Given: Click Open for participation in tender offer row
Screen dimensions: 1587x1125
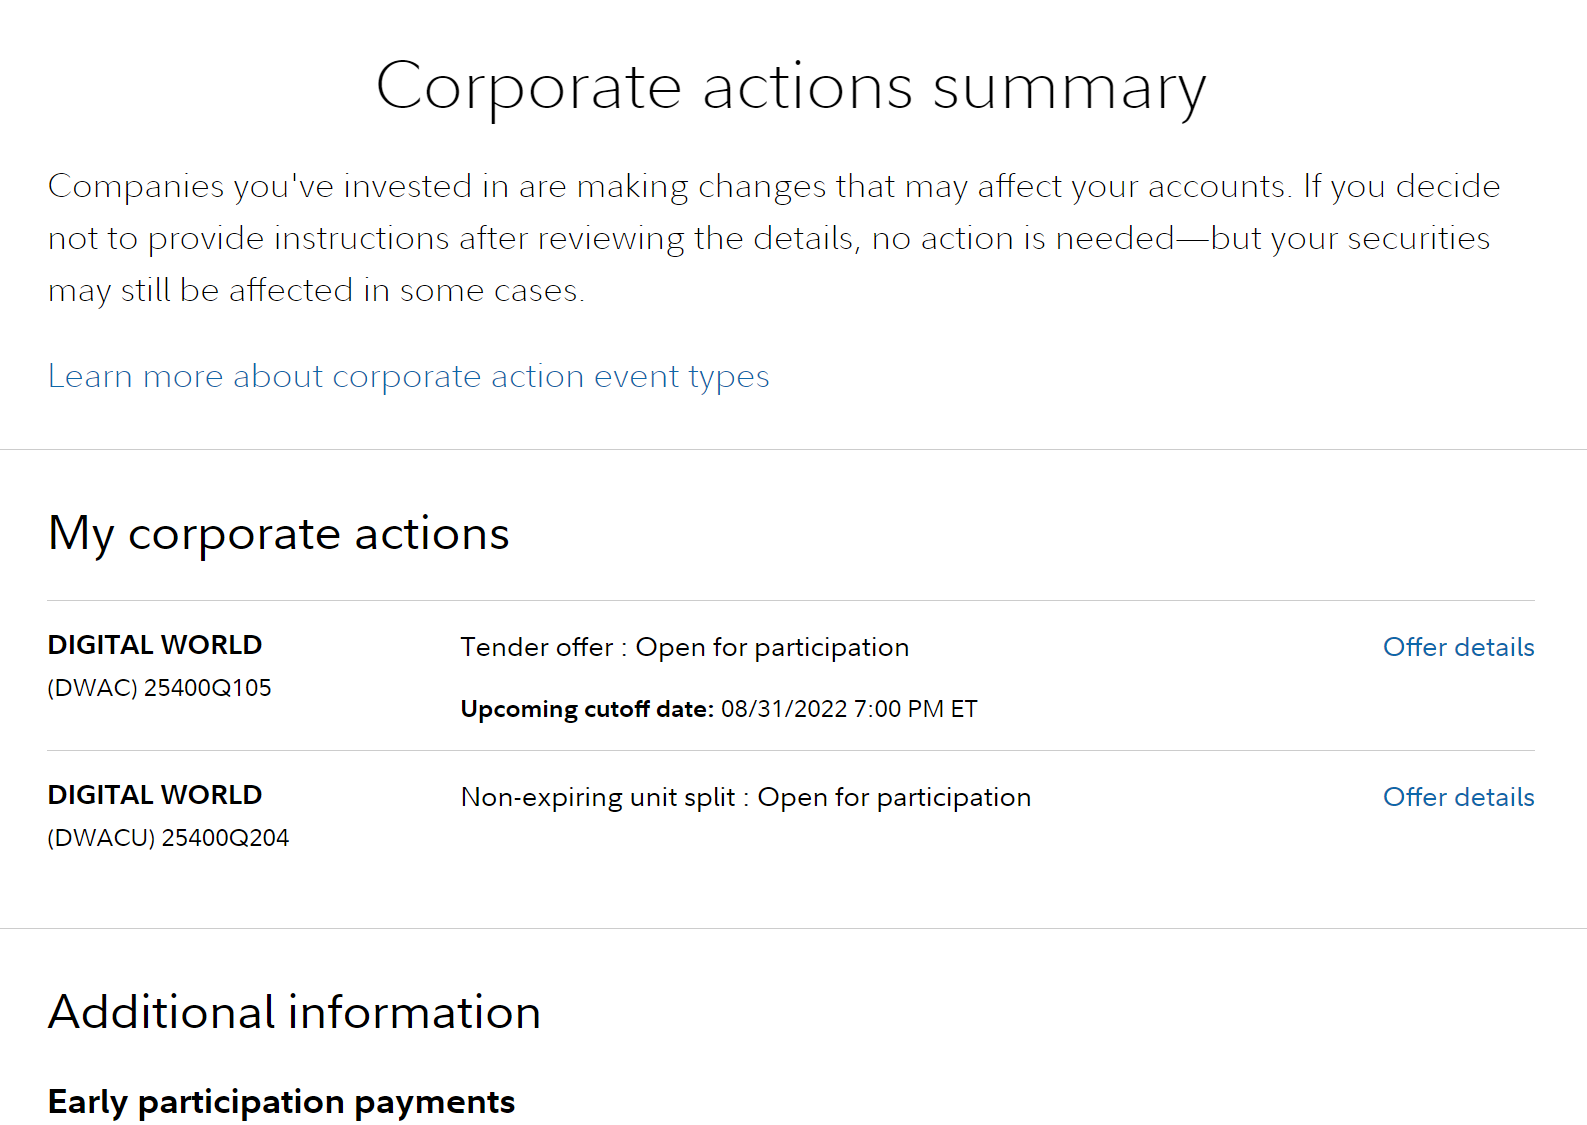Looking at the screenshot, I should (x=772, y=648).
